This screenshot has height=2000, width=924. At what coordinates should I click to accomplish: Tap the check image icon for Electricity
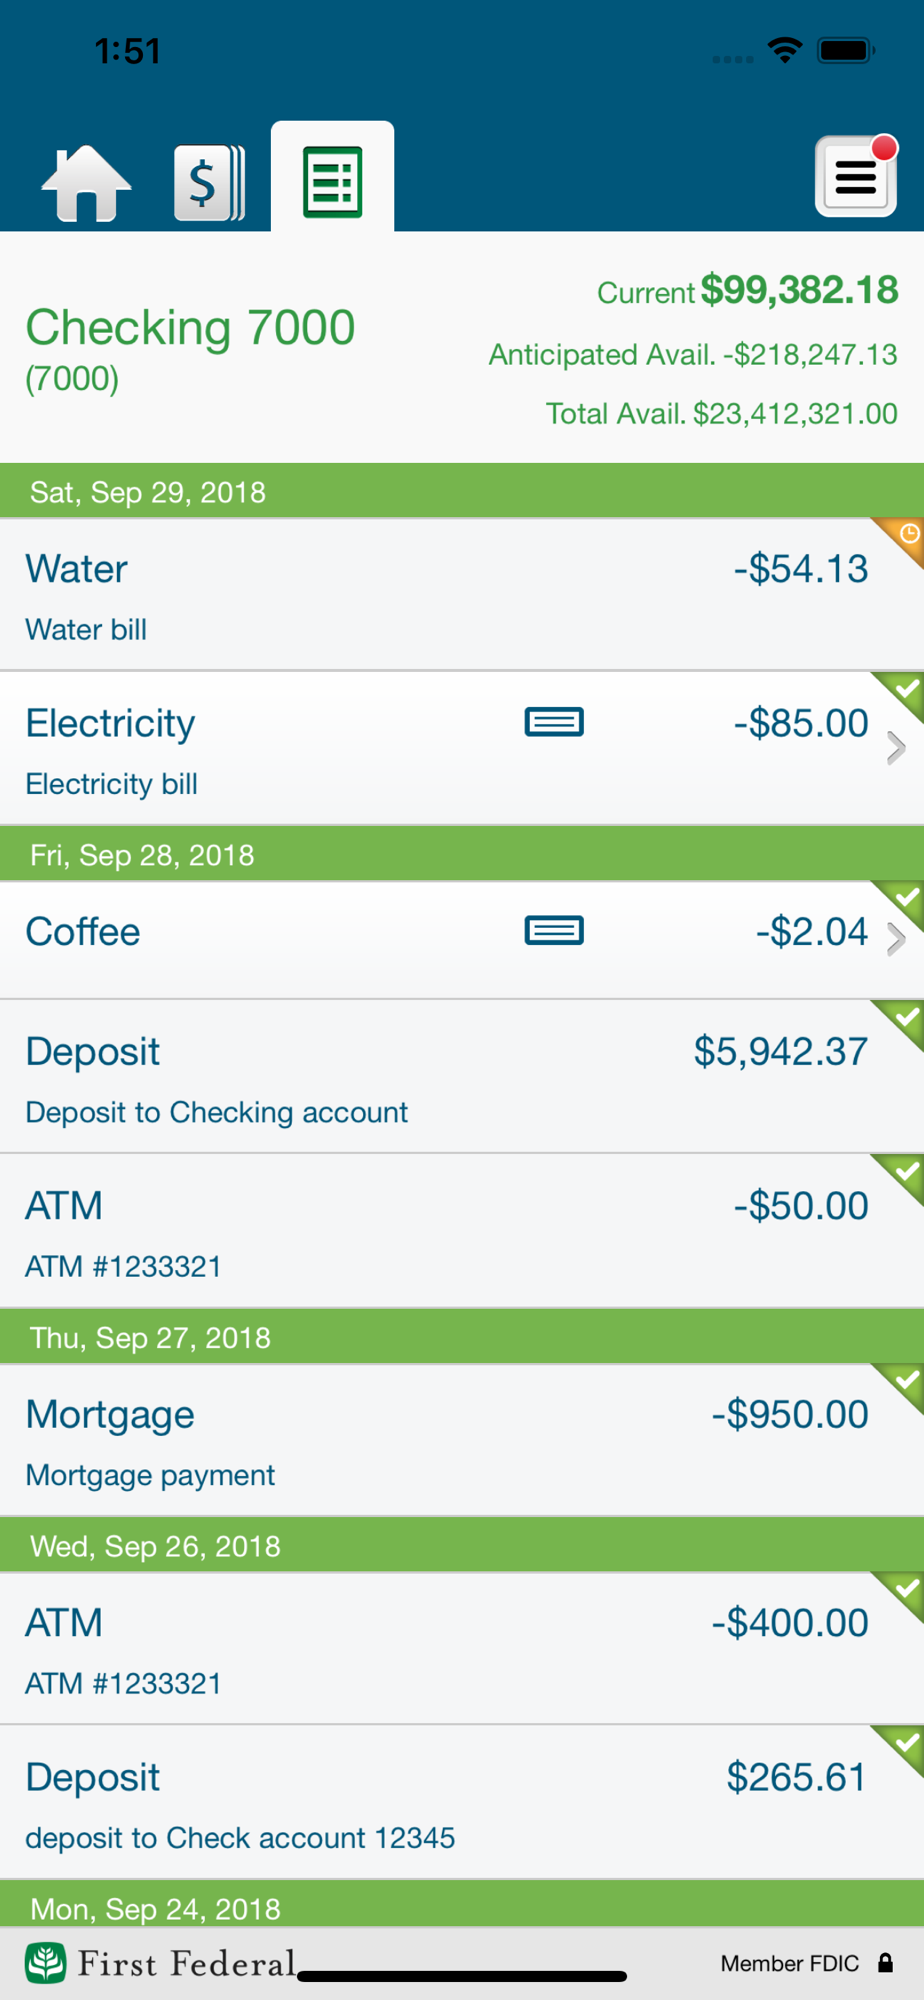pyautogui.click(x=554, y=722)
